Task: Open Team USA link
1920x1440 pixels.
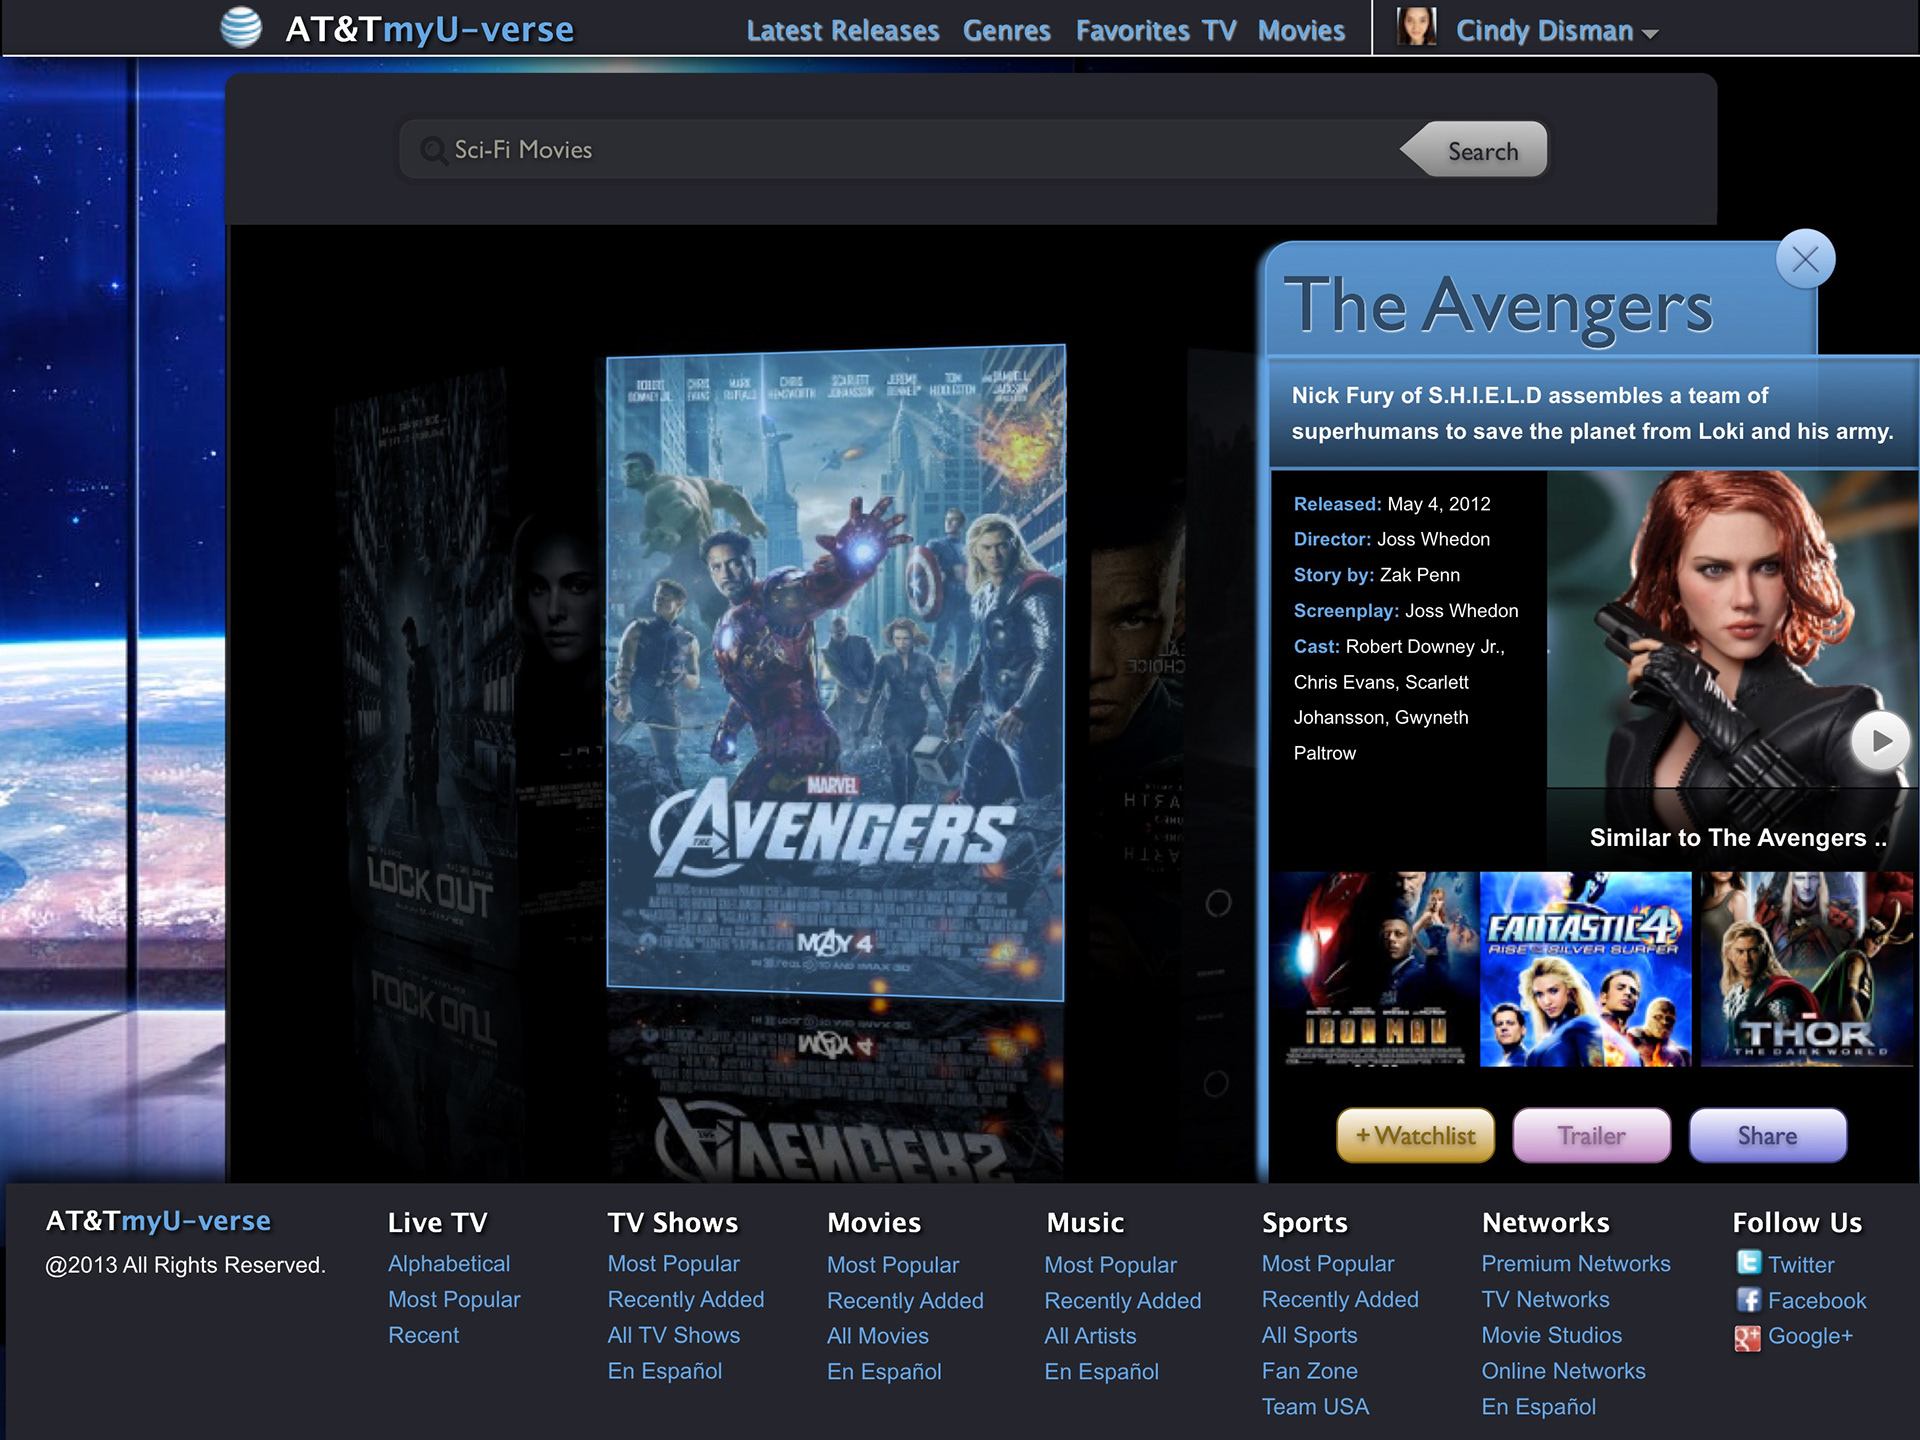Action: pyautogui.click(x=1315, y=1406)
